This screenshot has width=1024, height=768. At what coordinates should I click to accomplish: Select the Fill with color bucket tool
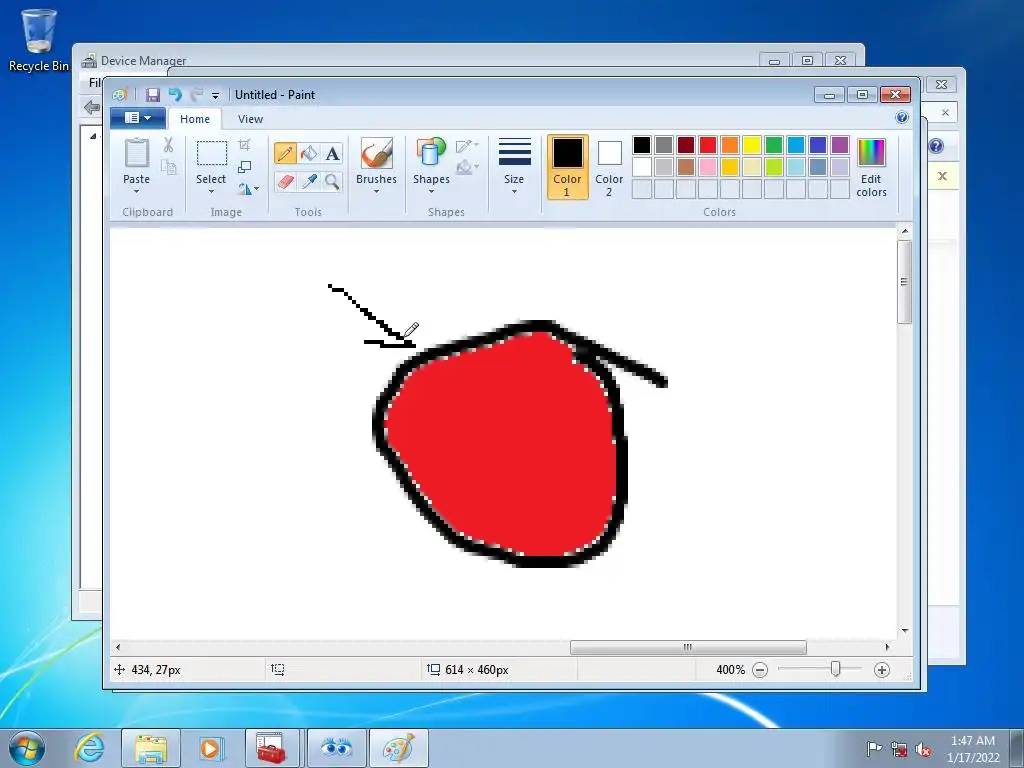309,153
